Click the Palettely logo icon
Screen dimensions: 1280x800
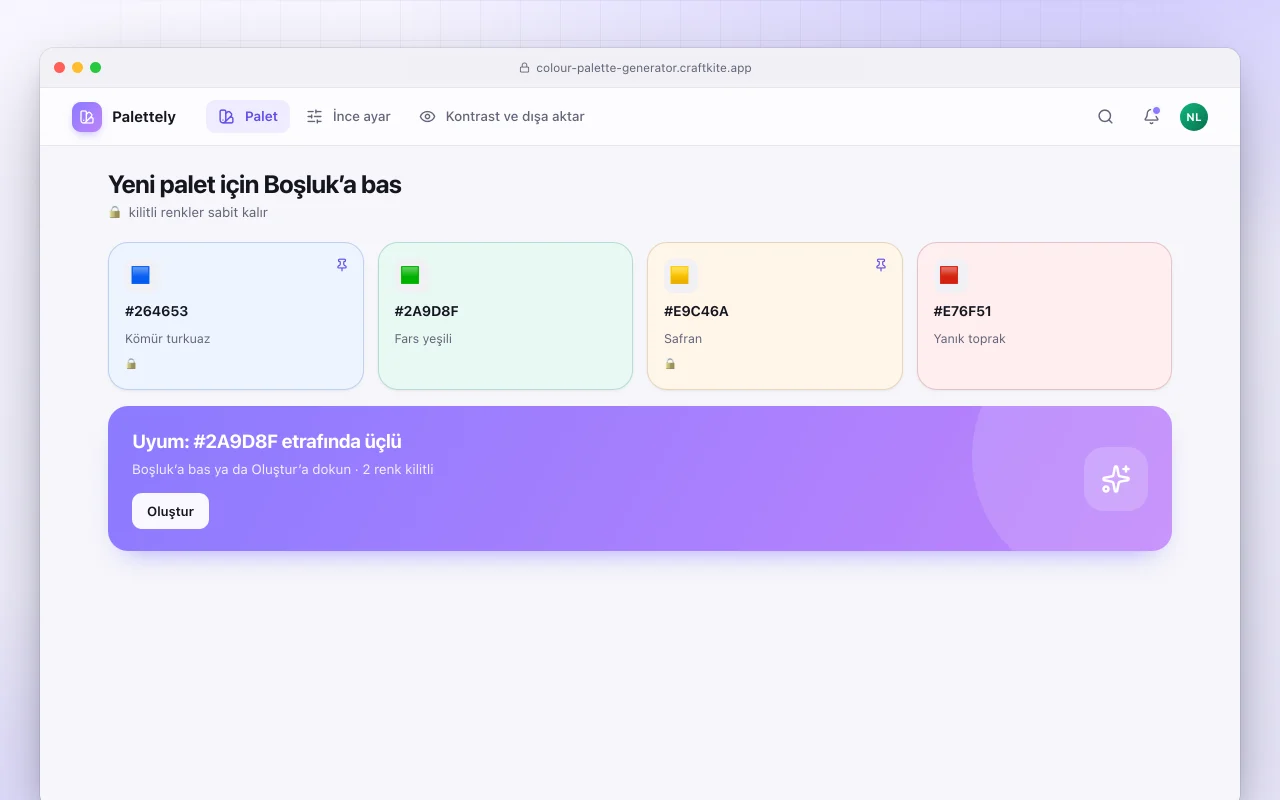point(87,117)
